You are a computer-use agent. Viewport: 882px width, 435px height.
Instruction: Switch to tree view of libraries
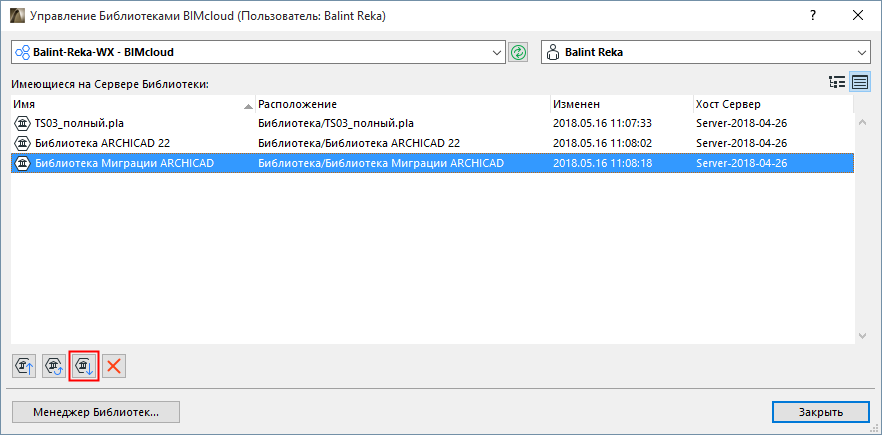coord(837,83)
